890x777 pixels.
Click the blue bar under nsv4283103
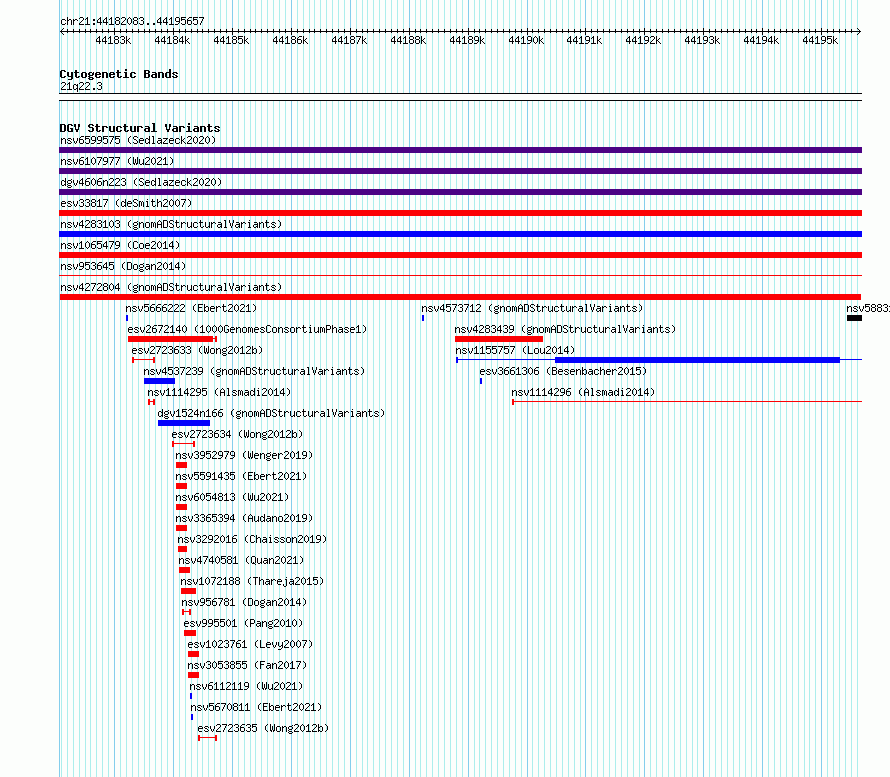pos(460,234)
